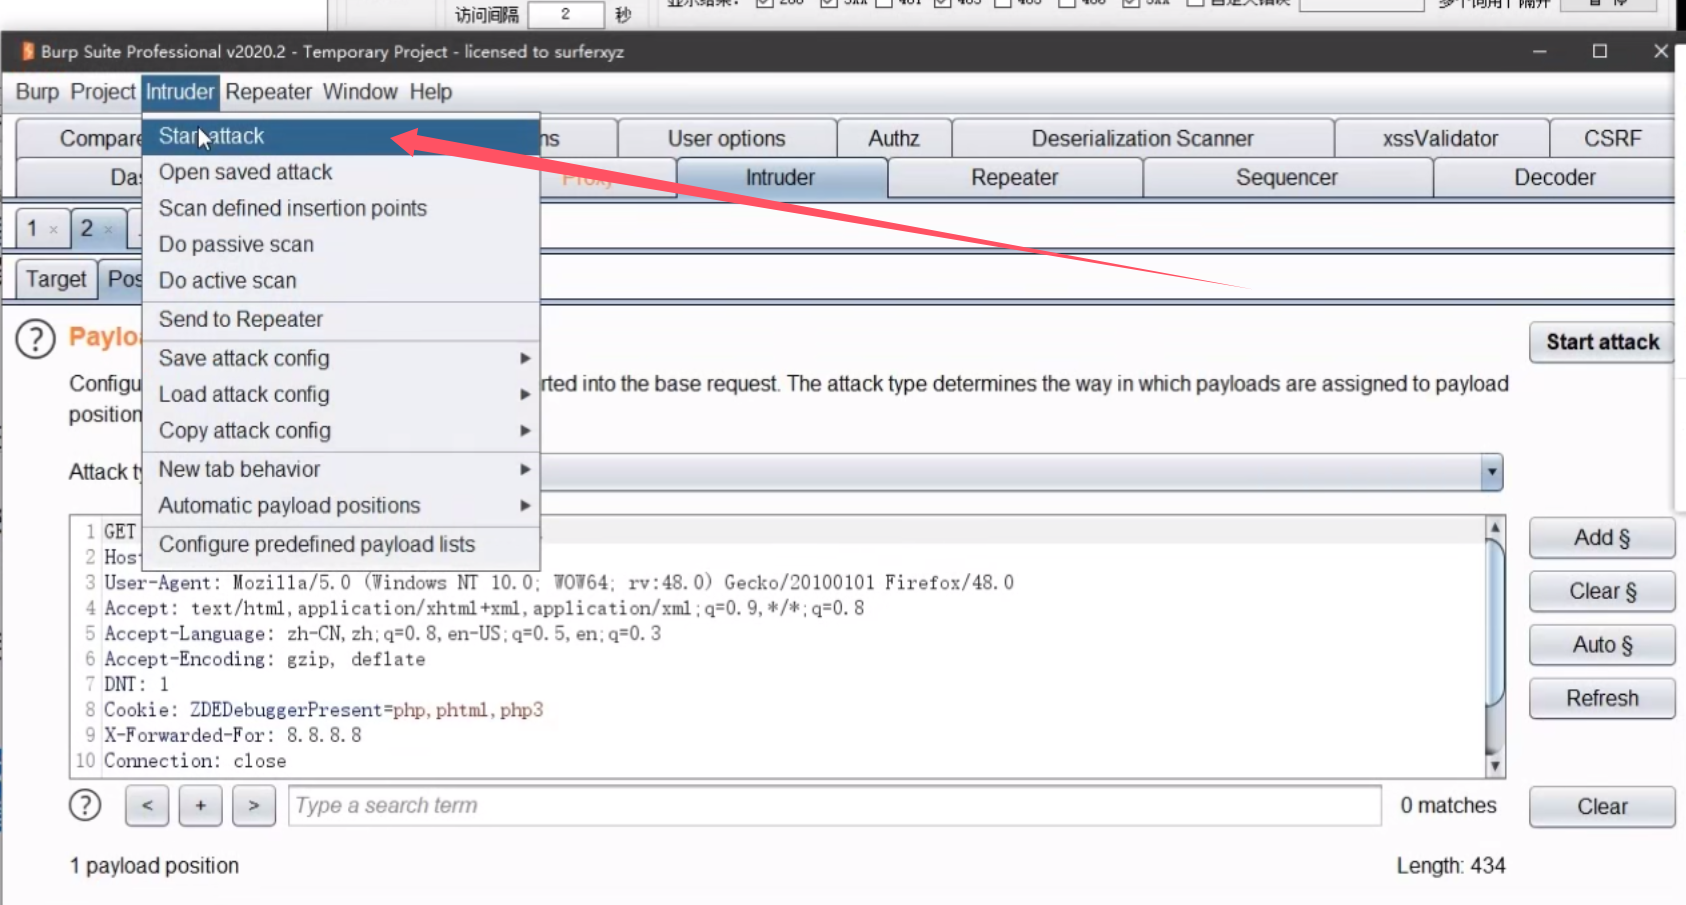Click interval field showing 2 in background window

[566, 14]
